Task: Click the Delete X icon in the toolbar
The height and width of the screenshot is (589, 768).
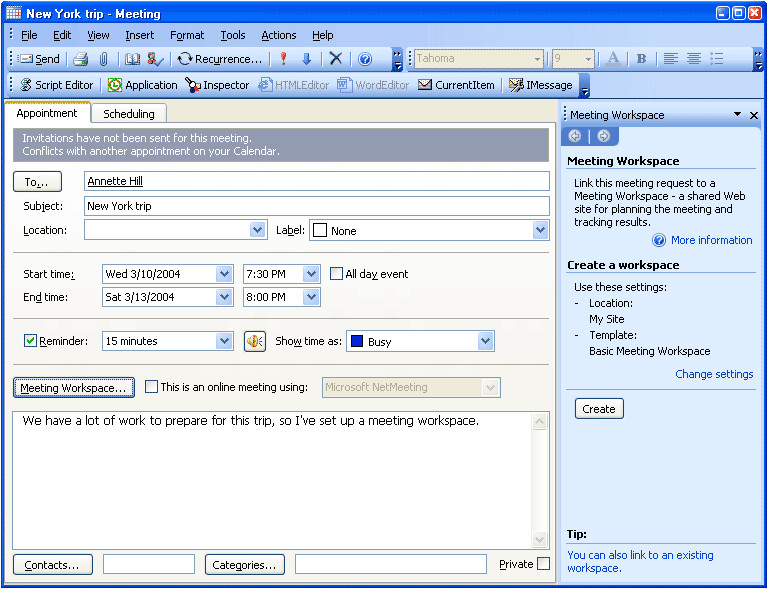Action: [x=336, y=59]
